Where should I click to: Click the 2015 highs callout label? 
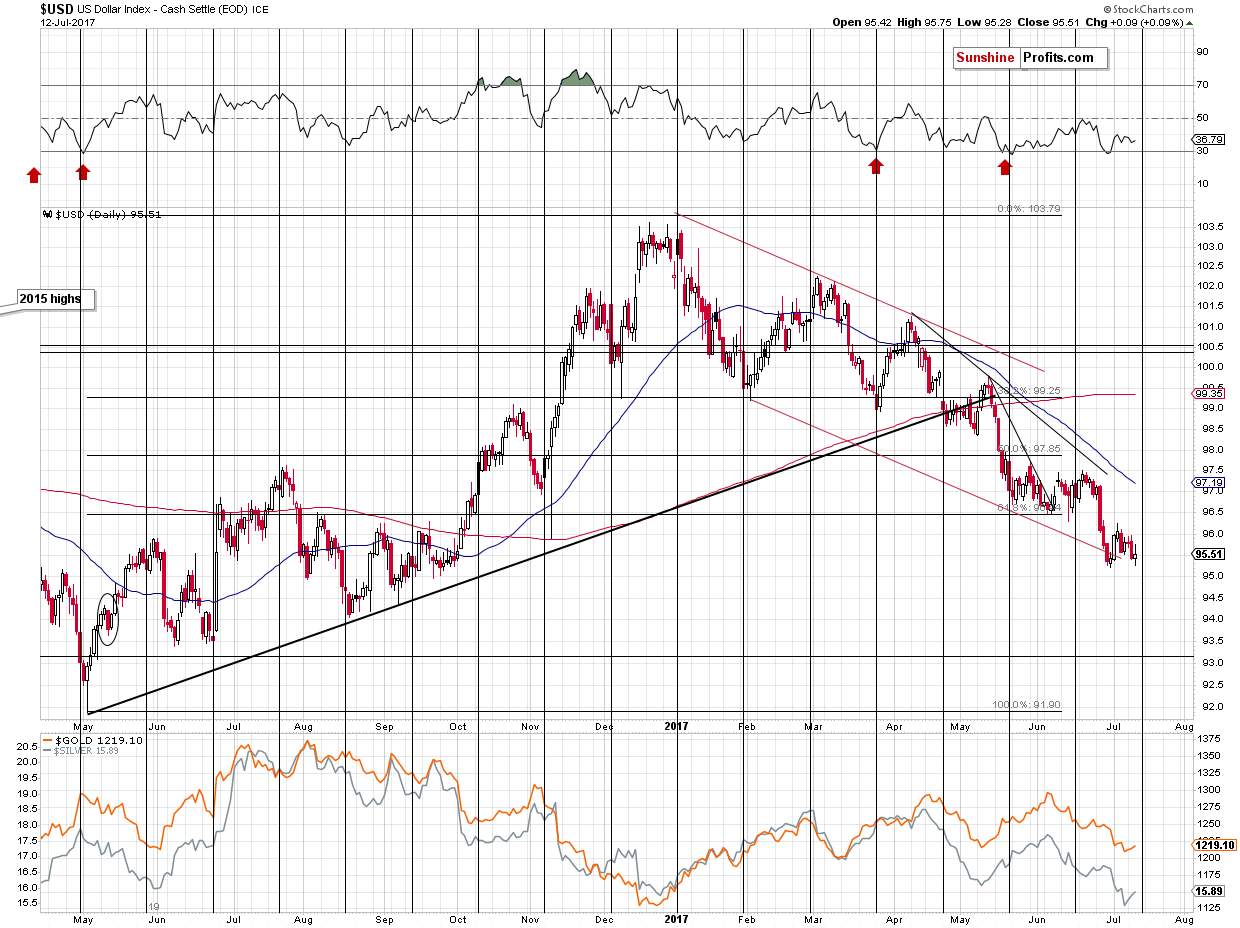pos(56,298)
